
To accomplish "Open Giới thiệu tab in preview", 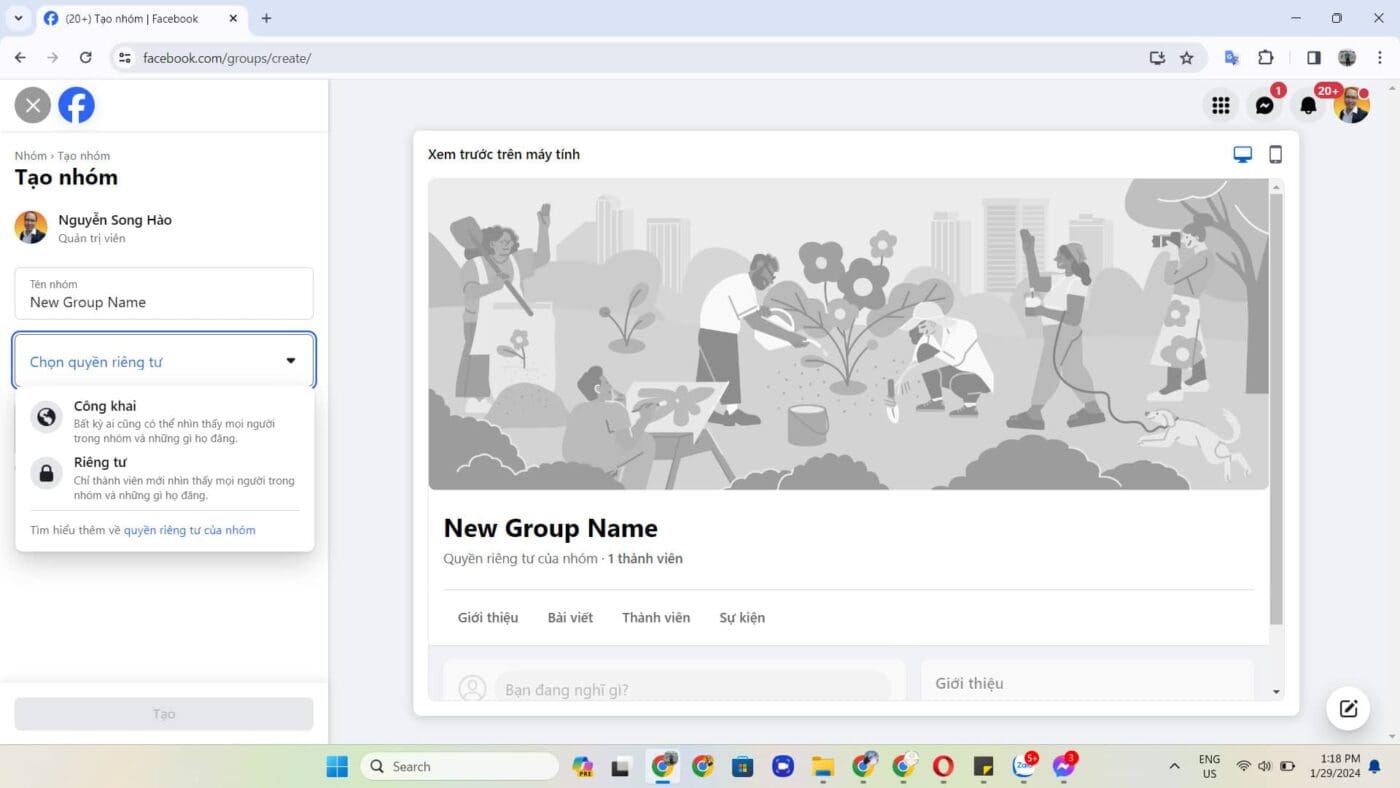I will [x=488, y=617].
